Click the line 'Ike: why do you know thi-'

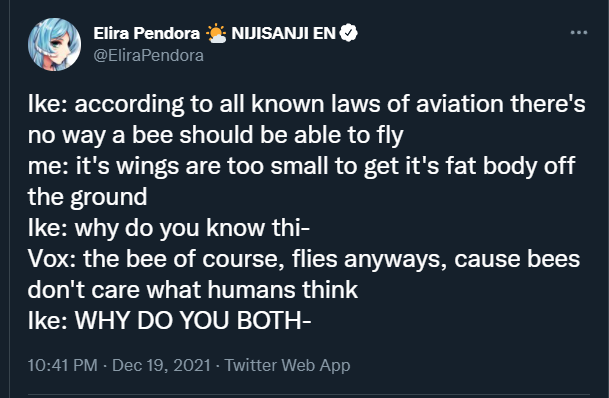point(169,228)
